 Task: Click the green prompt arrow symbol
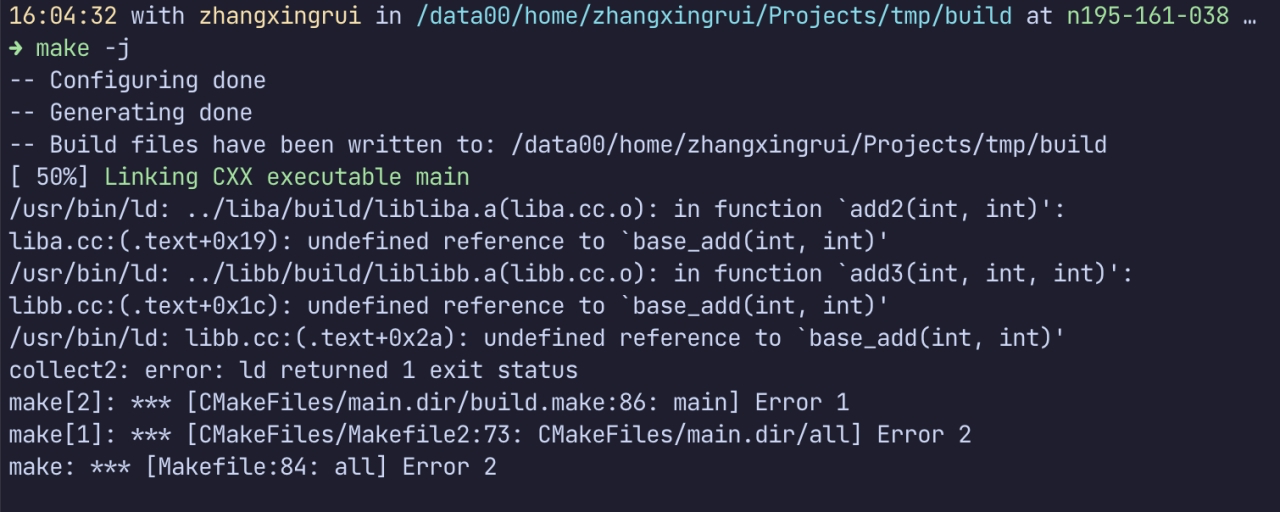coord(17,49)
